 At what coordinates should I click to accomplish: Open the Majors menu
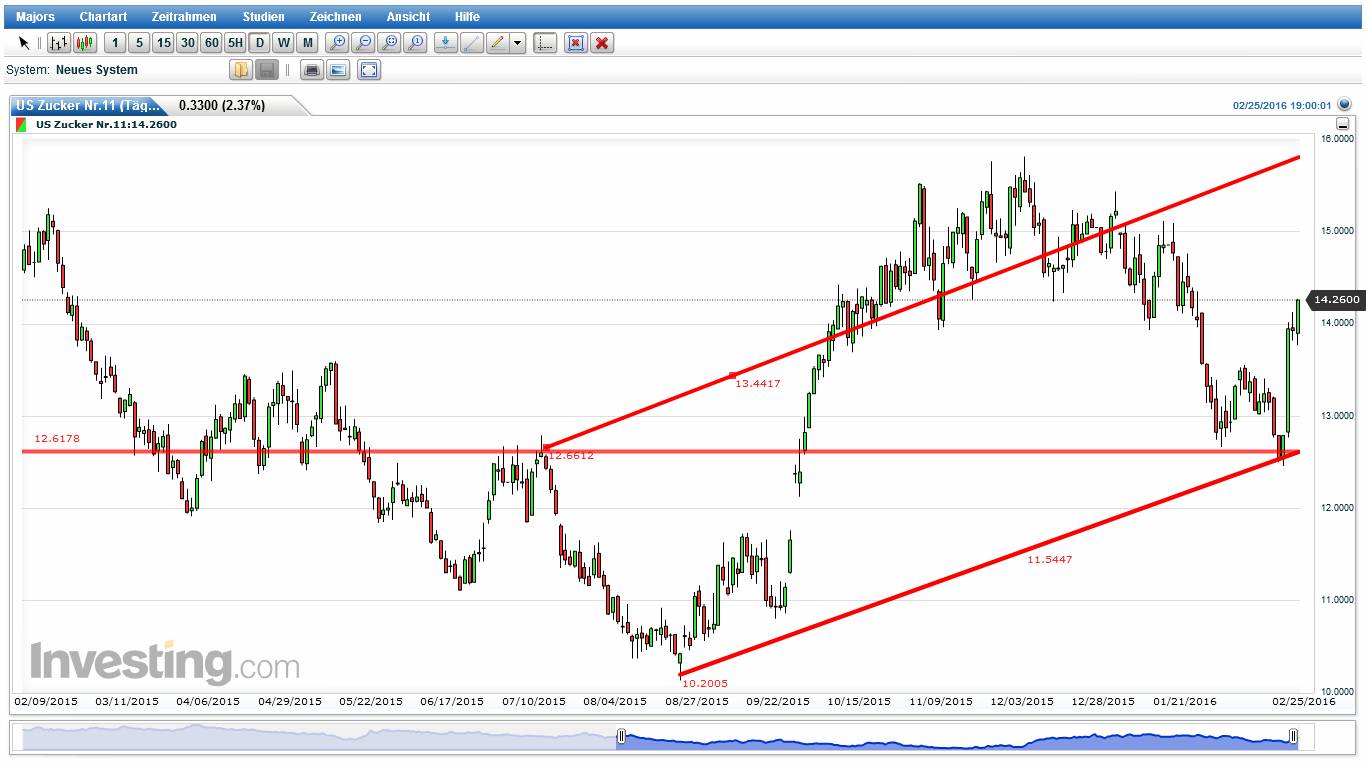coord(35,17)
